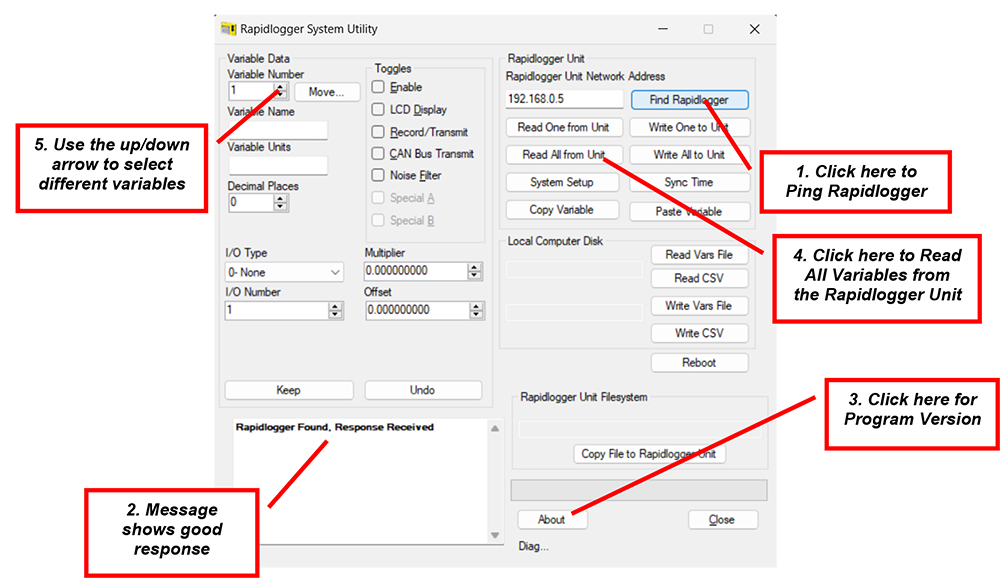
Task: Click 'Rapidlogger Found, Response Received' message
Action: coord(335,427)
